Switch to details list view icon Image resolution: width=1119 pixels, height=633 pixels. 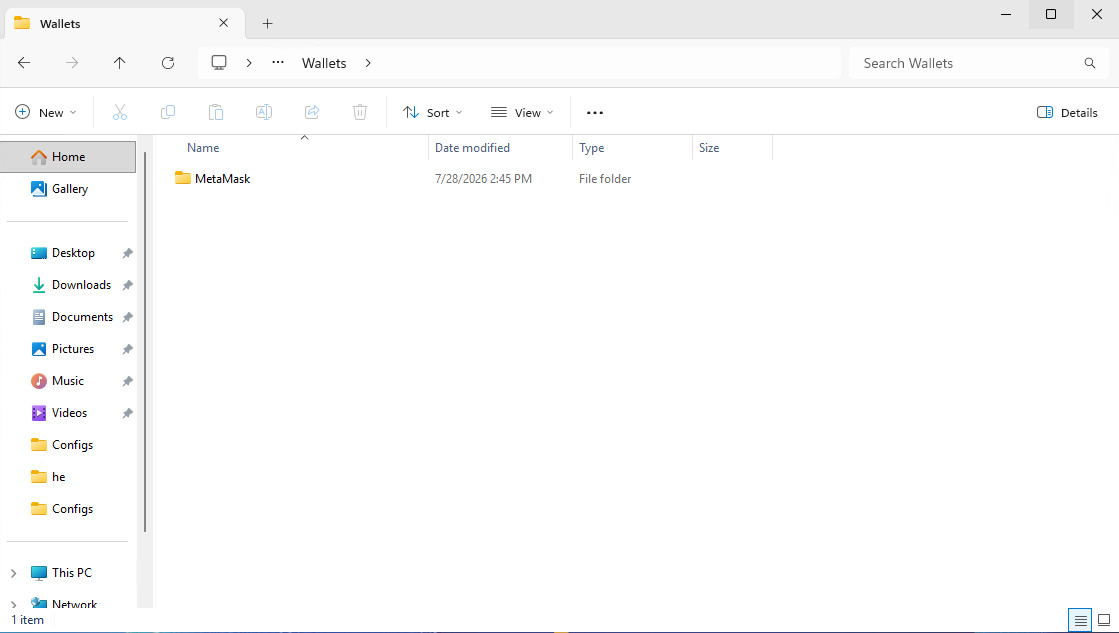(x=1080, y=620)
